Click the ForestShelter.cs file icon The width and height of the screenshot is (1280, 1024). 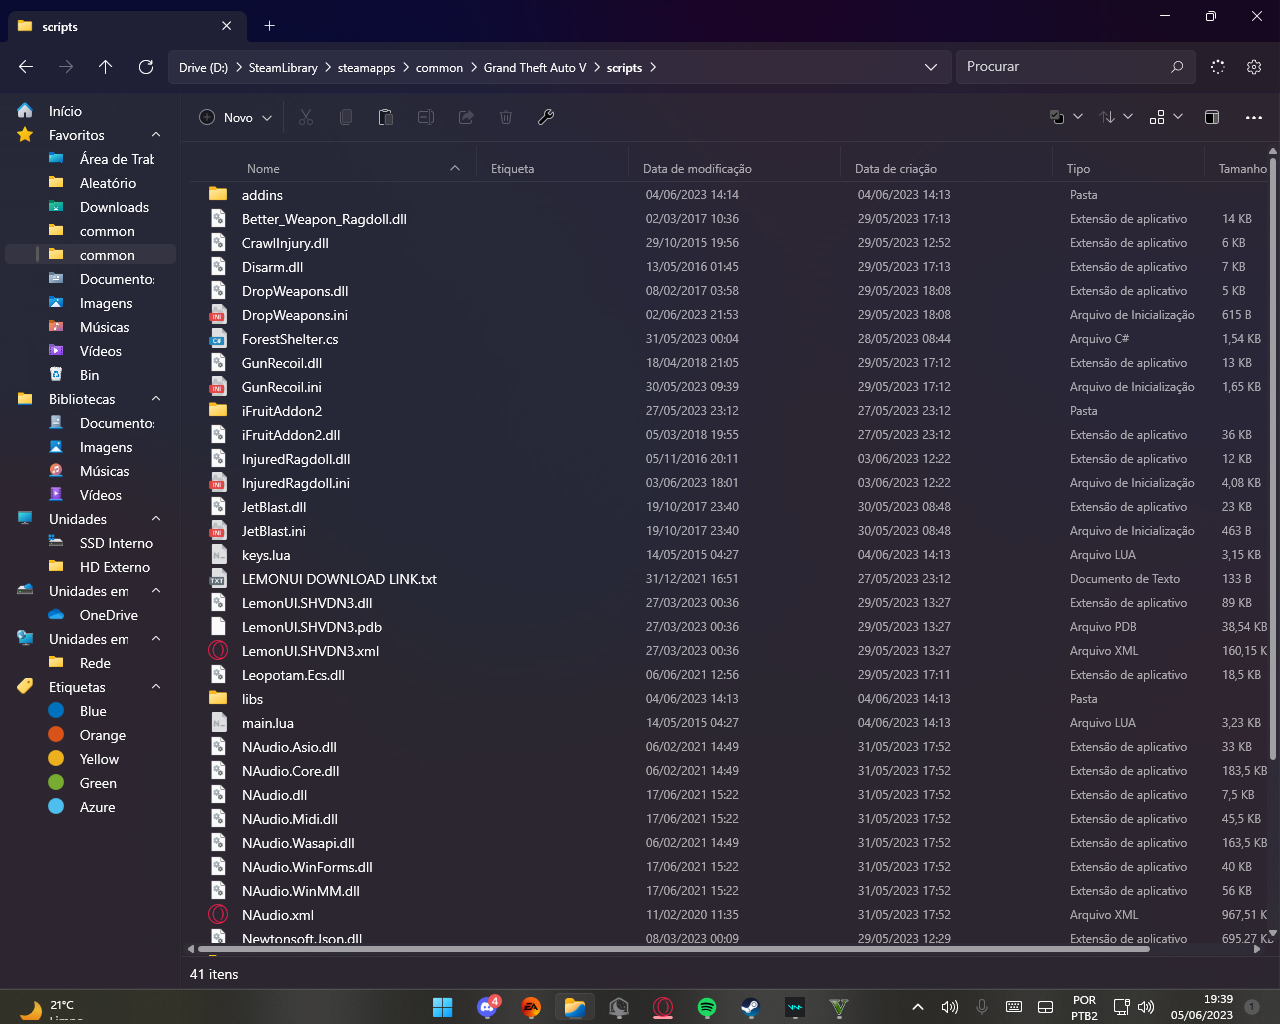coord(218,338)
